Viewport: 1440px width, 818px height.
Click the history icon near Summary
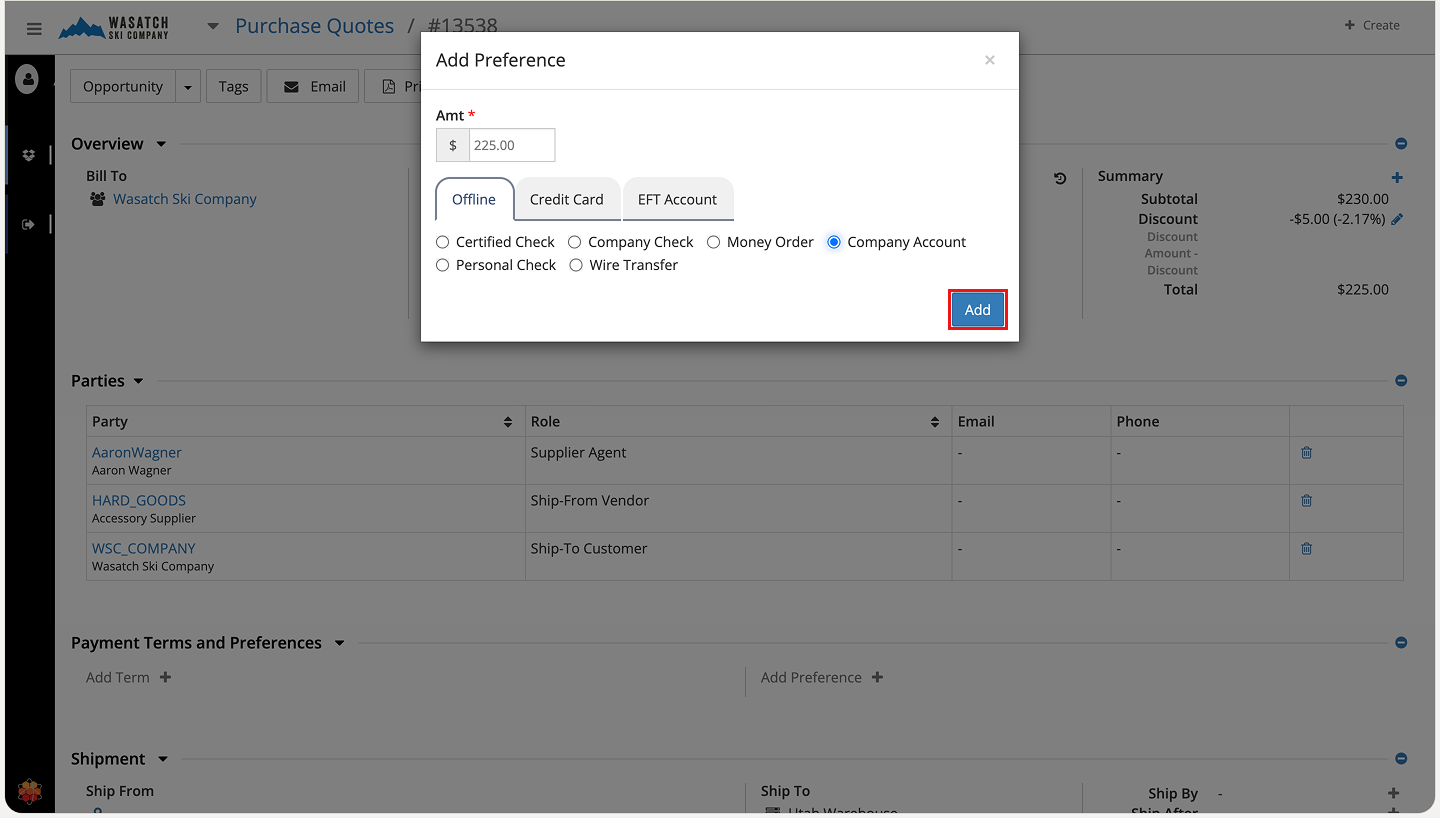[x=1060, y=178]
